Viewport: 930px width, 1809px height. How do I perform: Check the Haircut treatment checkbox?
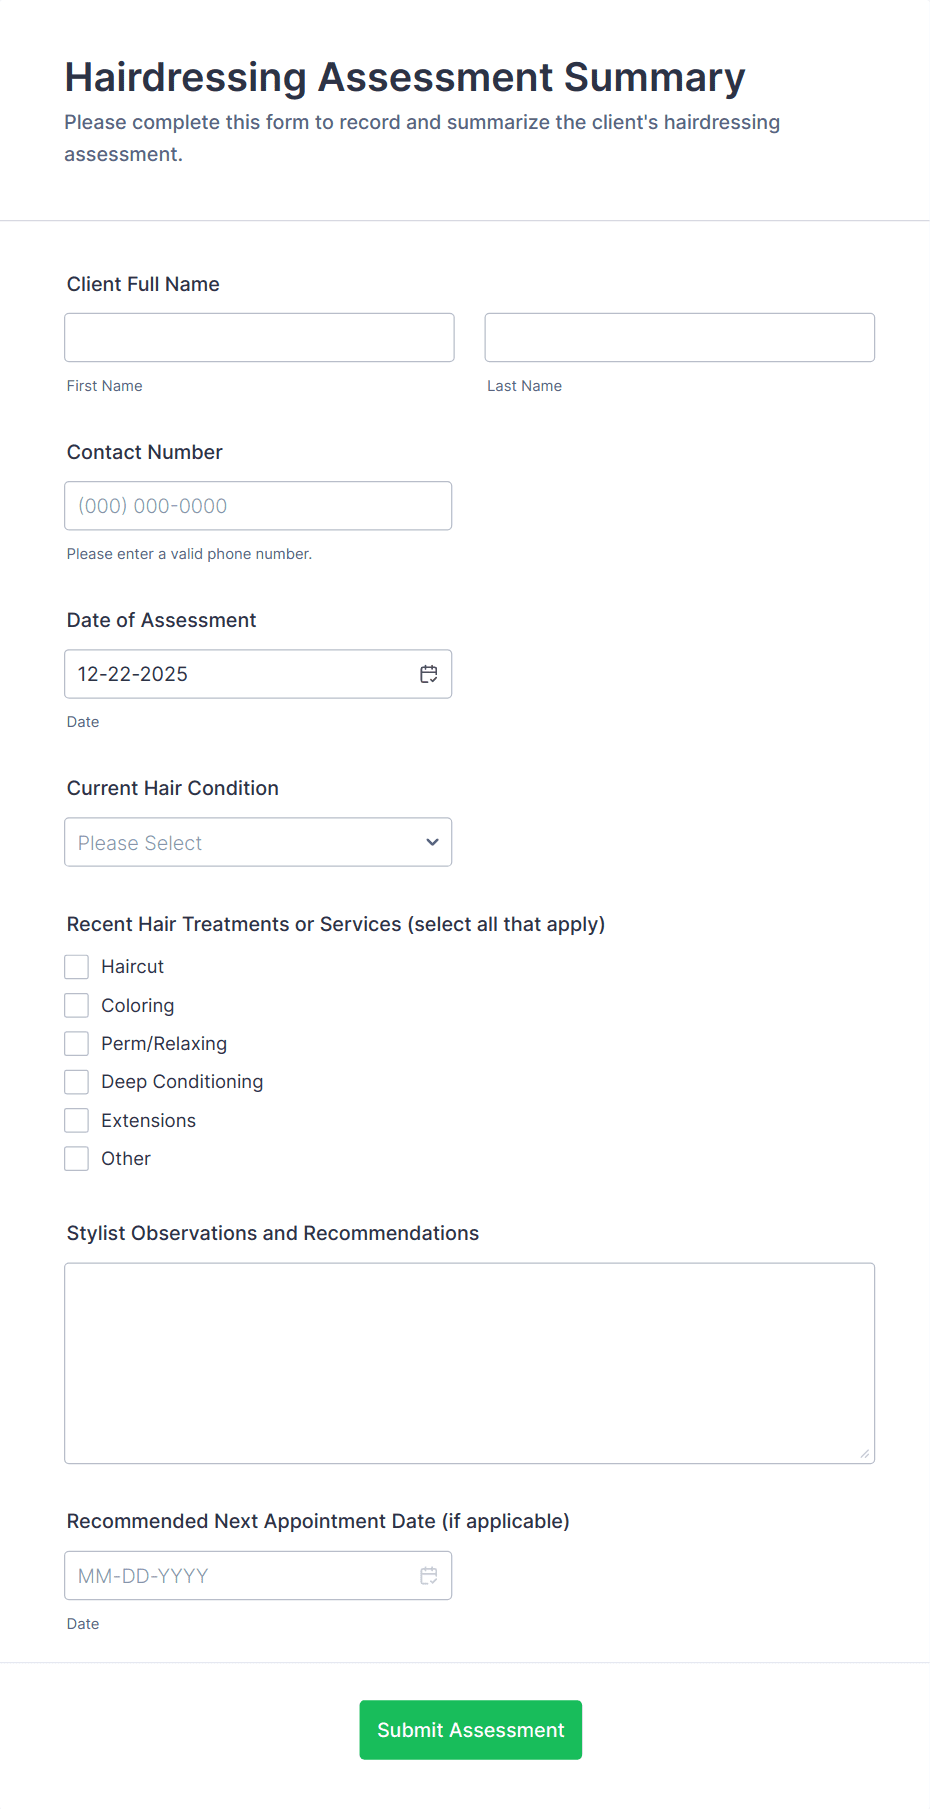76,966
